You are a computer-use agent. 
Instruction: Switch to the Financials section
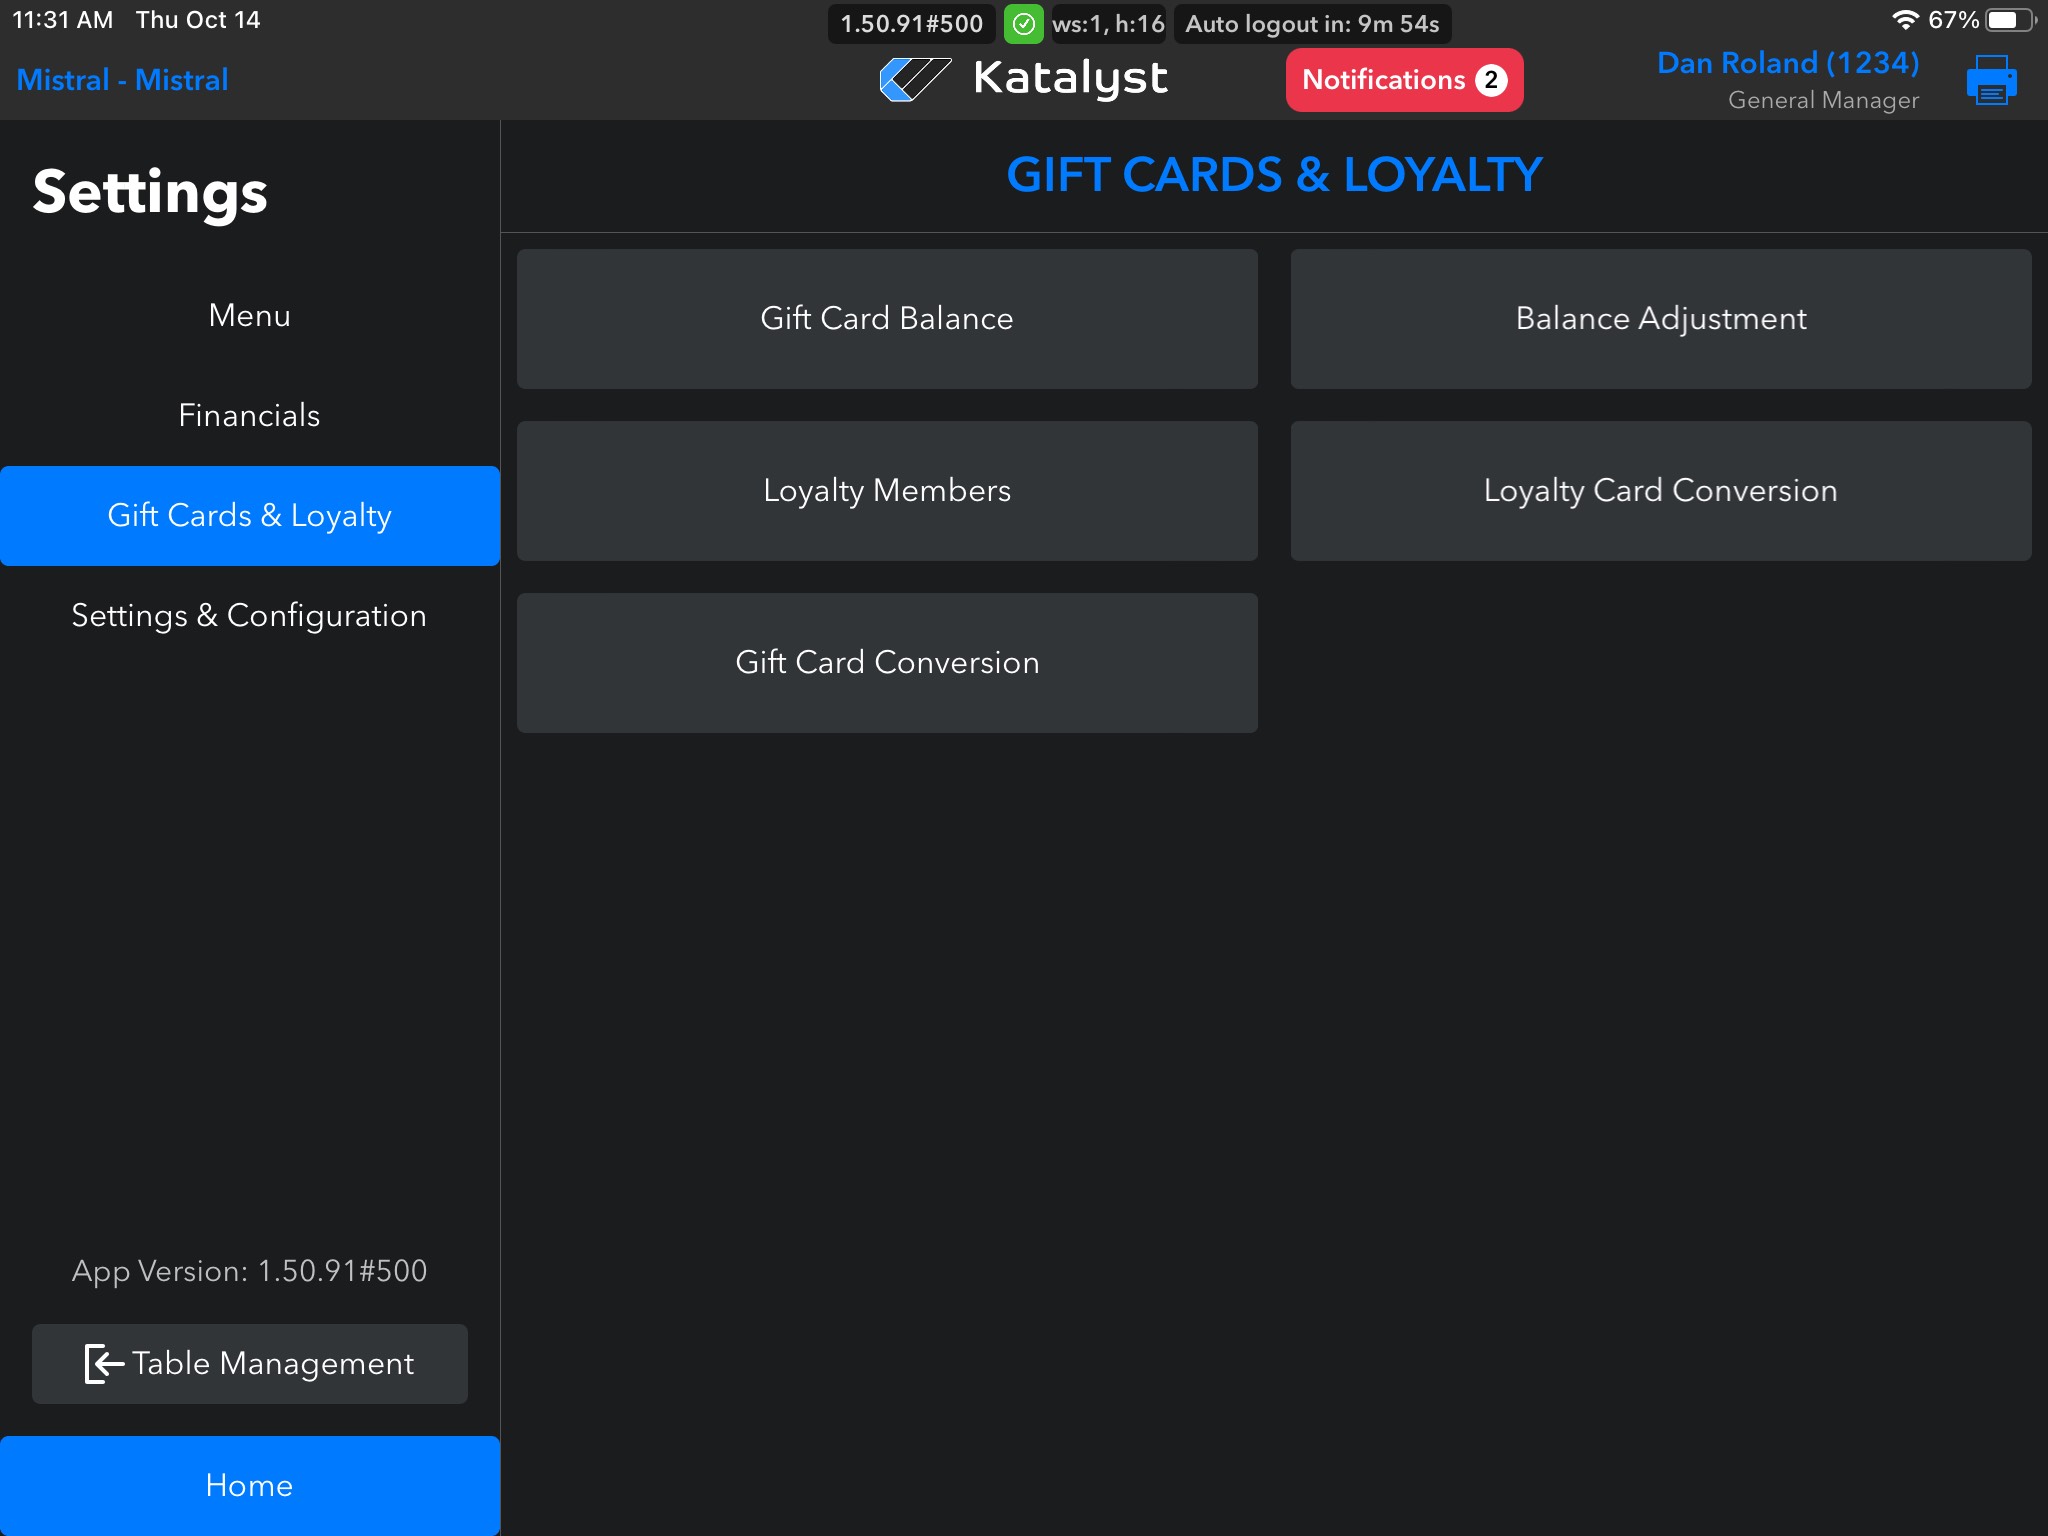click(249, 416)
